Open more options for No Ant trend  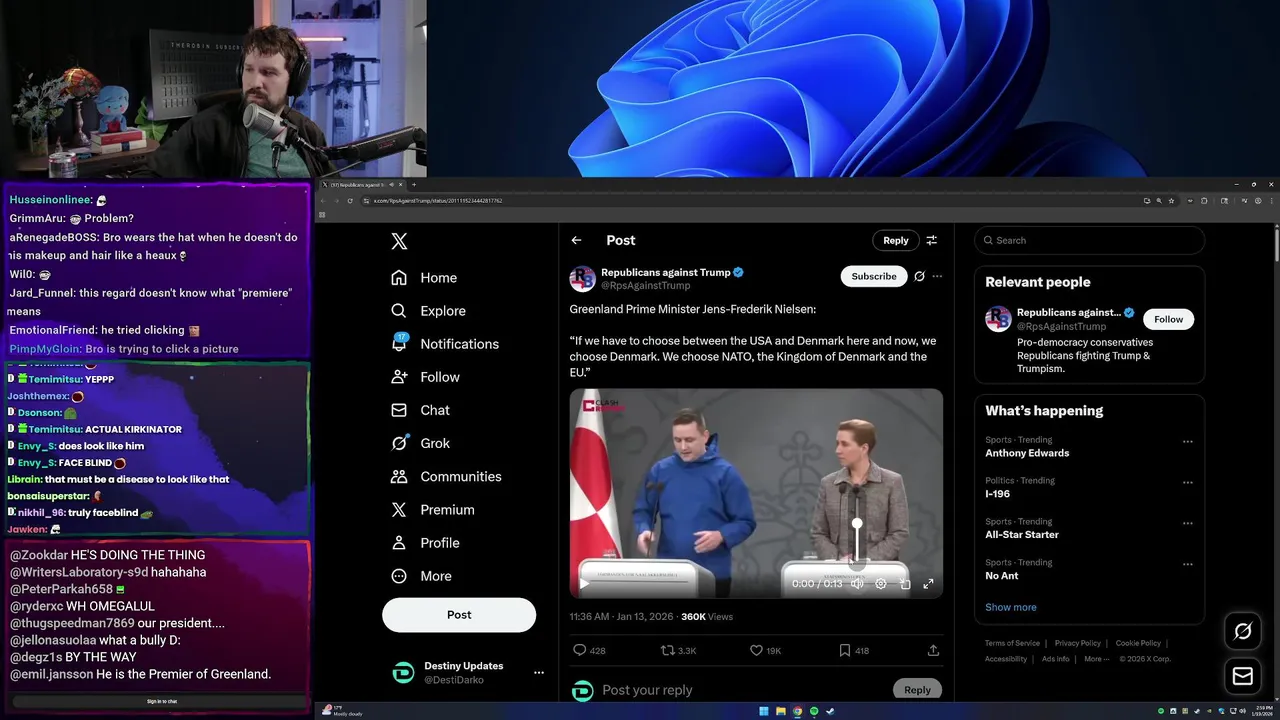[1187, 564]
